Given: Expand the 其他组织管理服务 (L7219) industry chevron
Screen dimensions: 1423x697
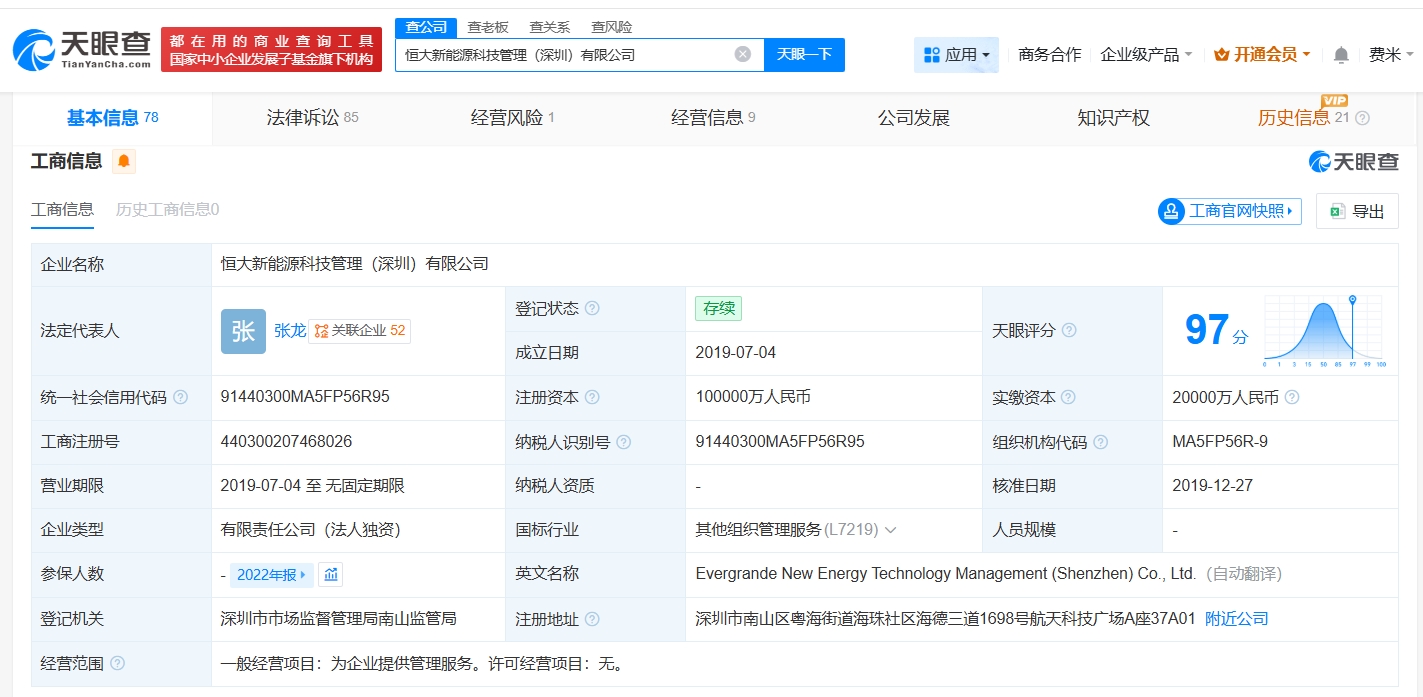Looking at the screenshot, I should click(890, 530).
